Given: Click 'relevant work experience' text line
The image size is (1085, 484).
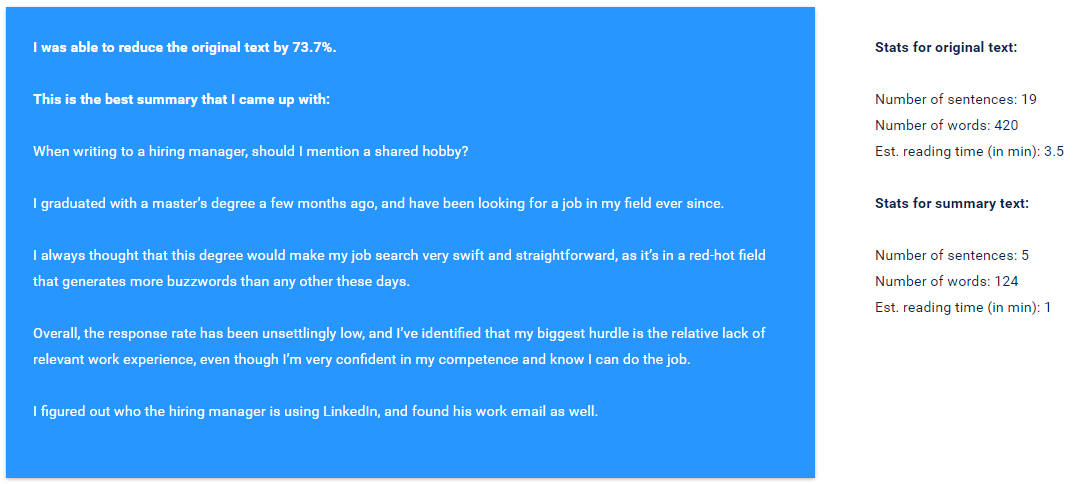Looking at the screenshot, I should [361, 360].
